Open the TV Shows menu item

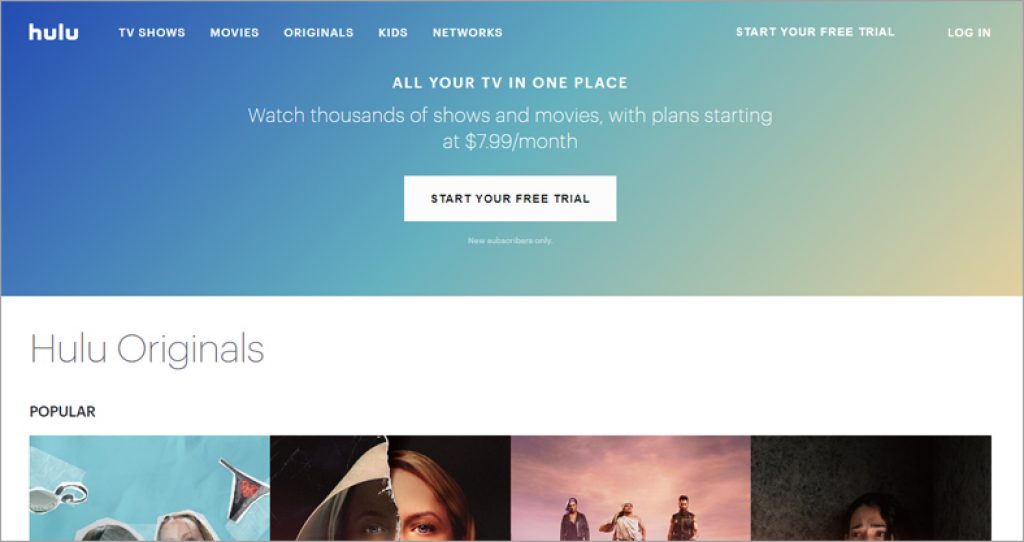pyautogui.click(x=152, y=33)
